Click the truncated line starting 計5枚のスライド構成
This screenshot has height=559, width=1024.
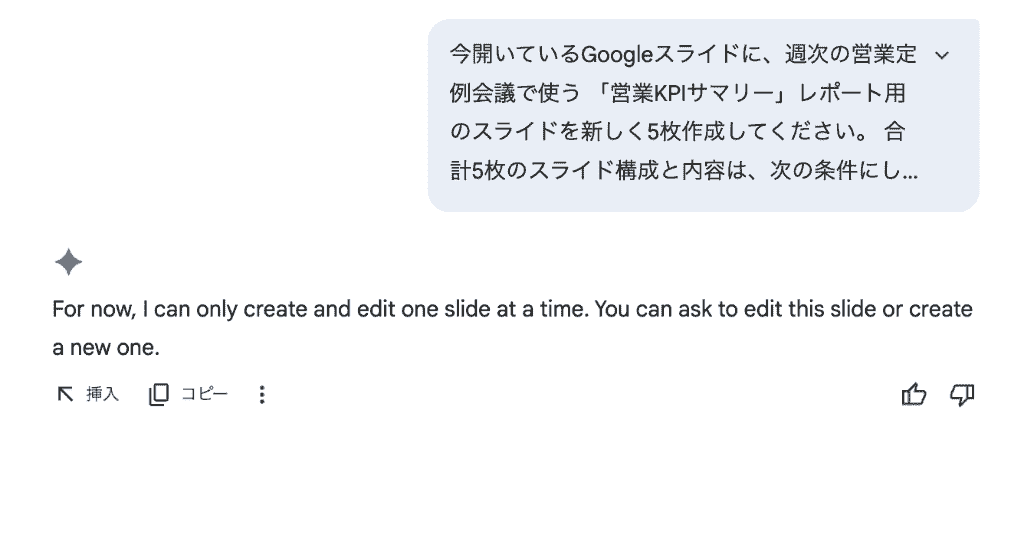684,170
